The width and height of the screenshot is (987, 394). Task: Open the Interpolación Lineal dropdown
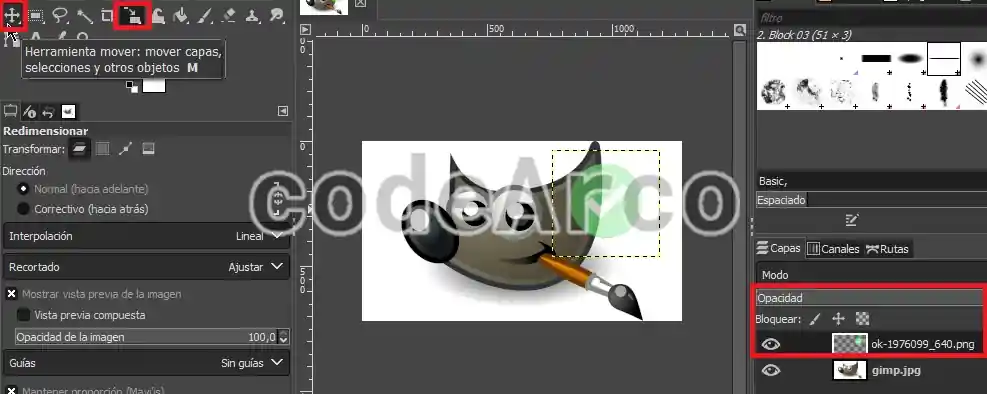tap(146, 236)
